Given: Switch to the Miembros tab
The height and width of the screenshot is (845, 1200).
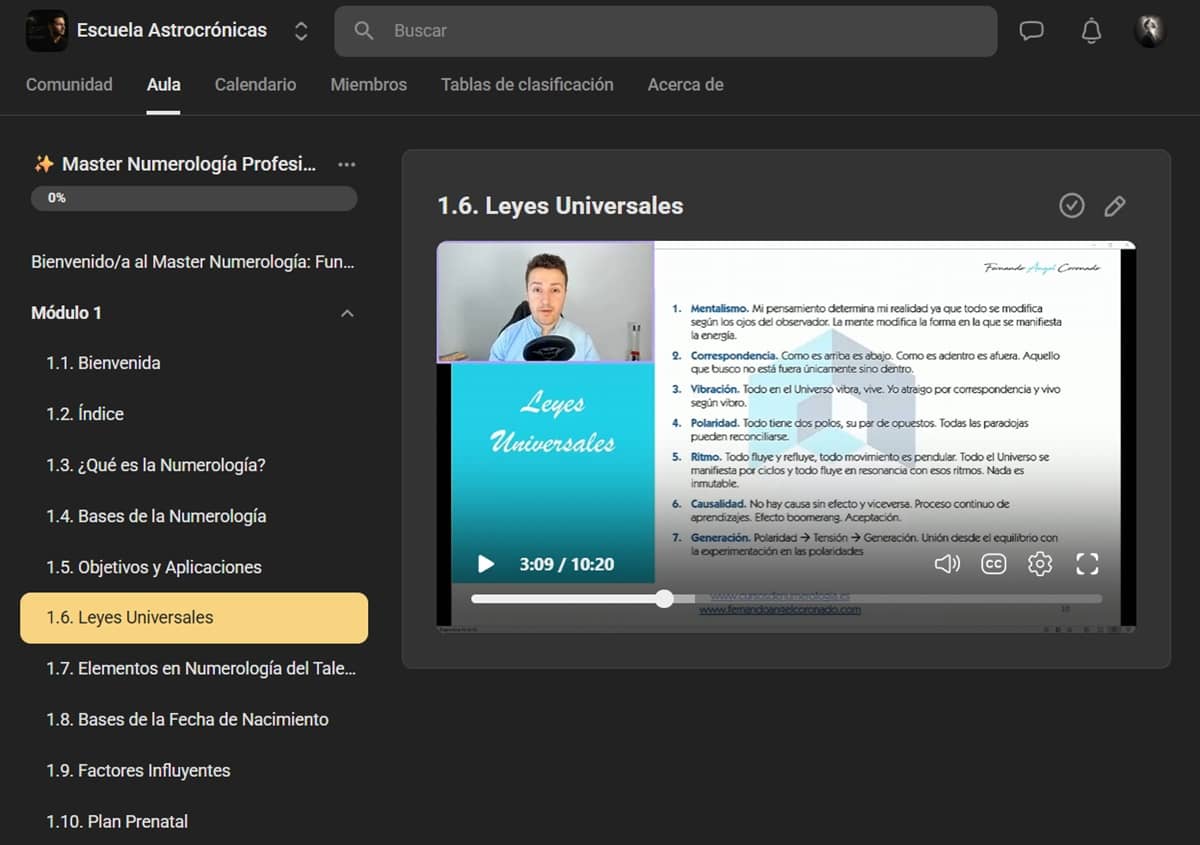Looking at the screenshot, I should 369,85.
